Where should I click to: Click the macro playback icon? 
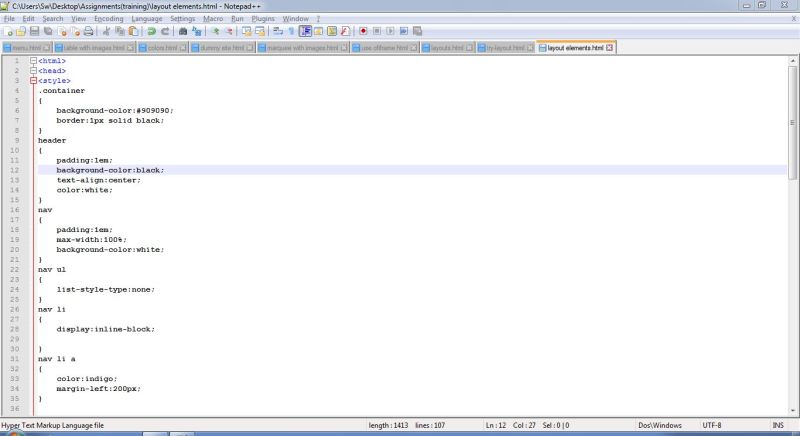click(x=390, y=31)
